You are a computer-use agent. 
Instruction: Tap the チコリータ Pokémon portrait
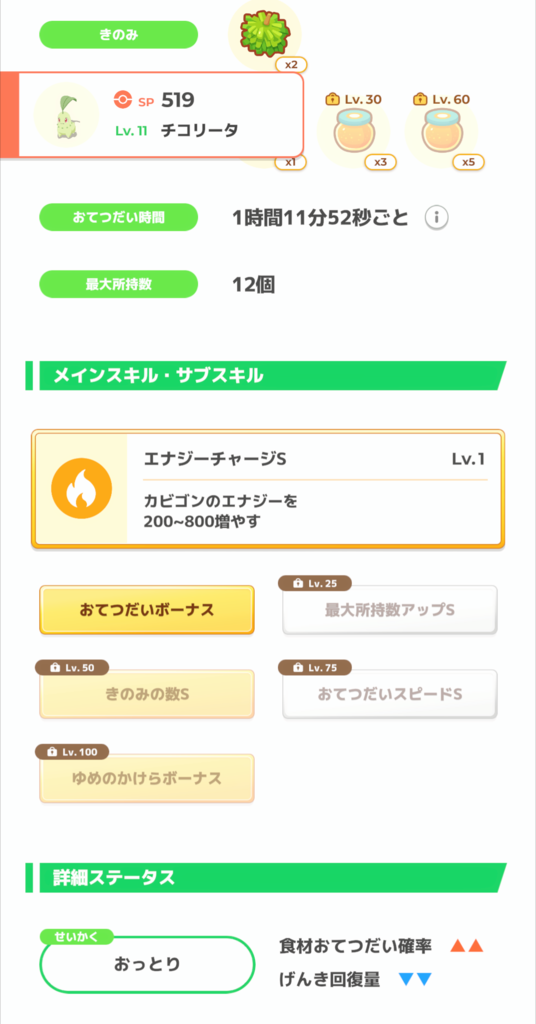pos(66,115)
